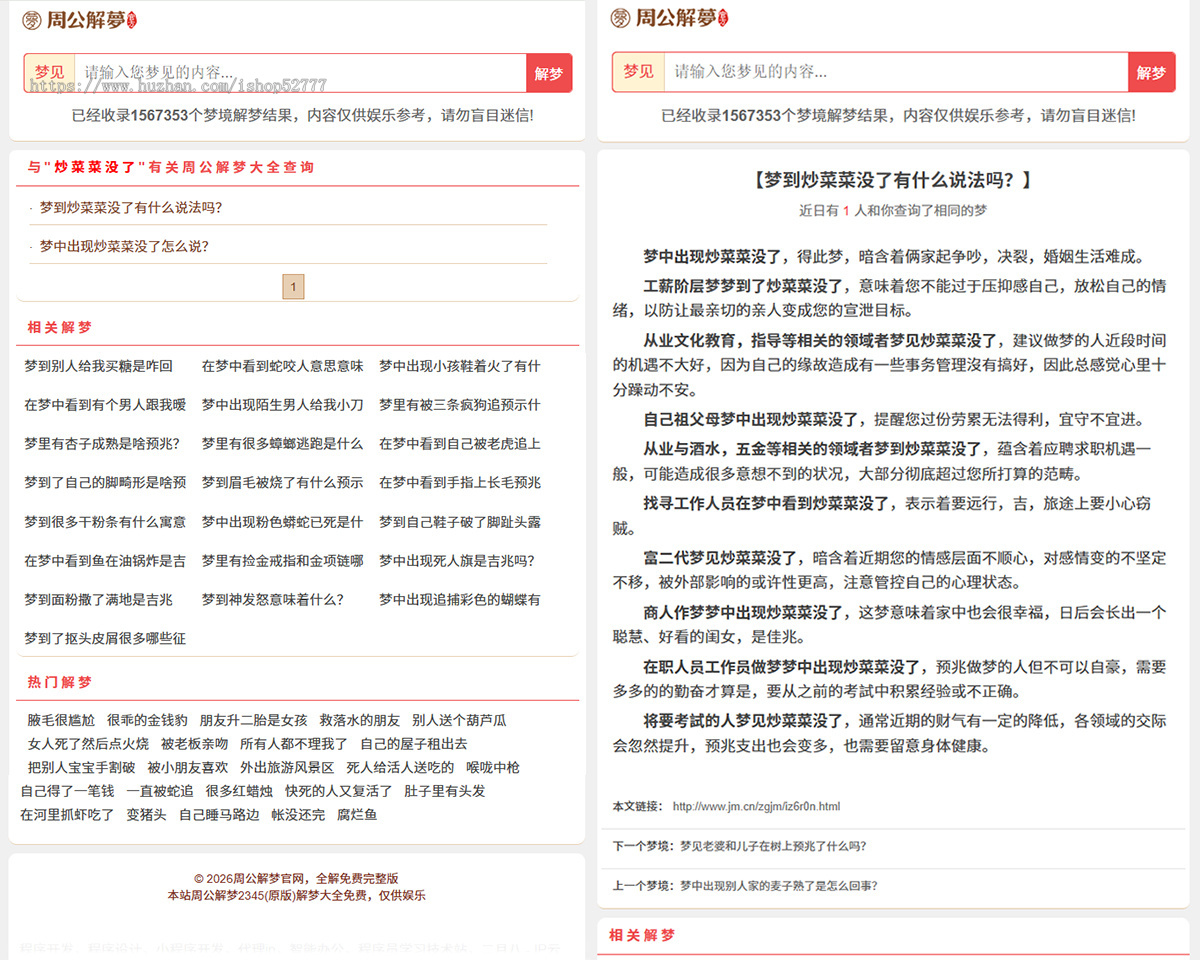
Task: Open link 梦中出现小孩鞋着火了有什
Action: (459, 366)
